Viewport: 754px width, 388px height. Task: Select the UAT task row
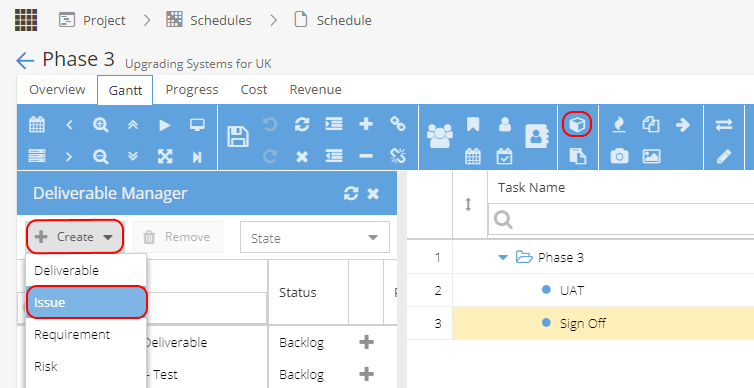click(580, 290)
